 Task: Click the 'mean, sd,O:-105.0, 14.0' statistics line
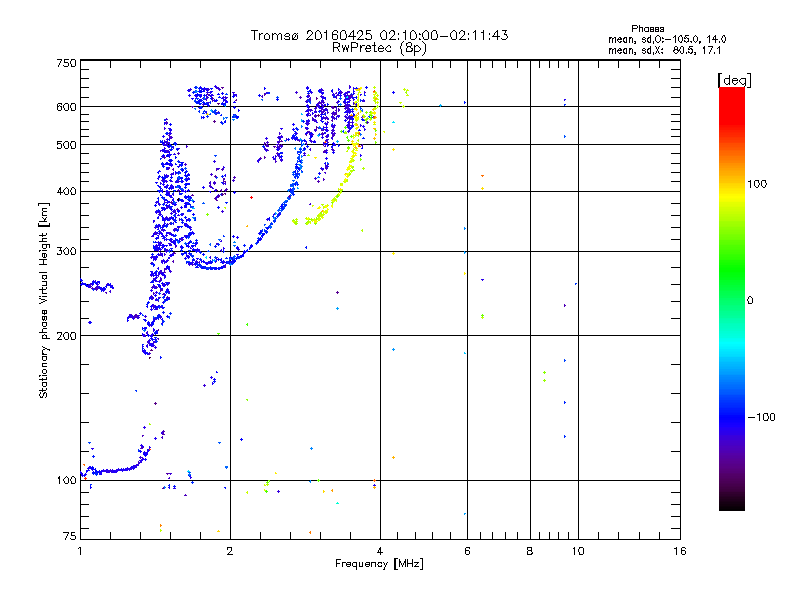click(667, 39)
